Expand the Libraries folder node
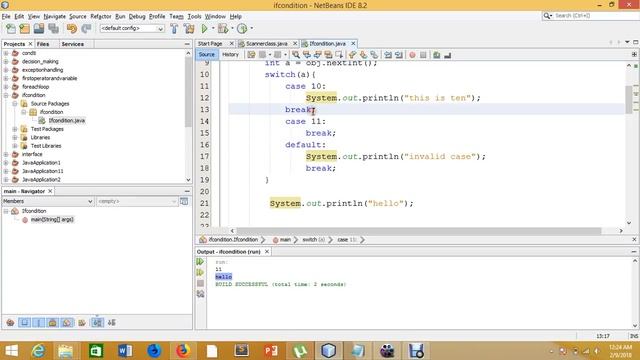640x360 pixels. tap(15, 138)
